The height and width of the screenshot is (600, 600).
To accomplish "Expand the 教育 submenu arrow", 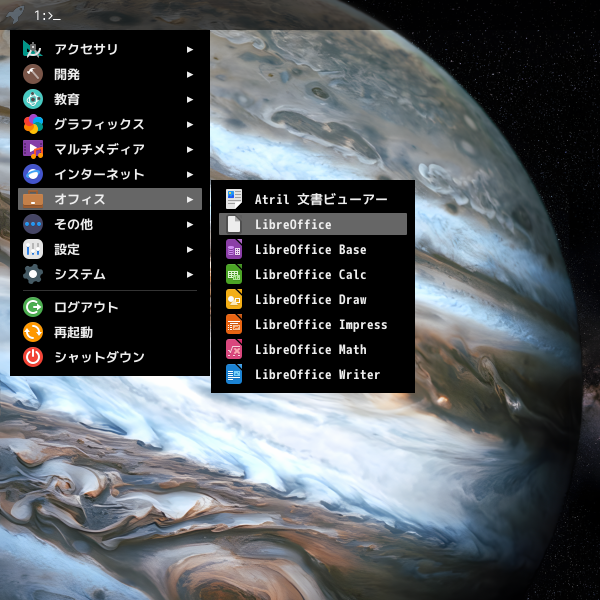I will [x=190, y=99].
